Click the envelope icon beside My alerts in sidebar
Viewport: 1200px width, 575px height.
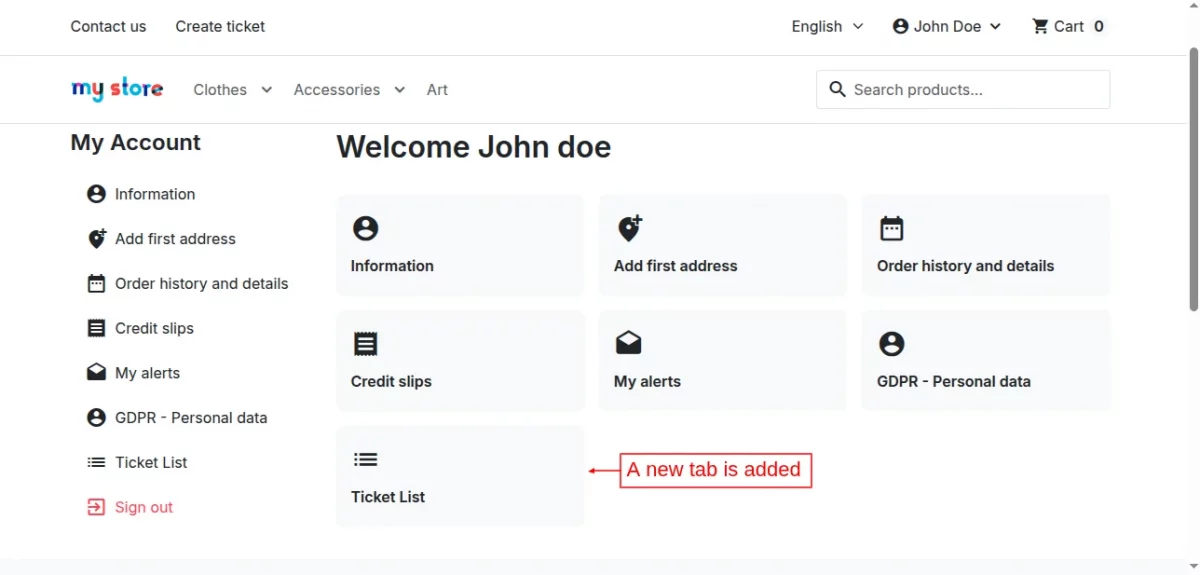tap(96, 373)
